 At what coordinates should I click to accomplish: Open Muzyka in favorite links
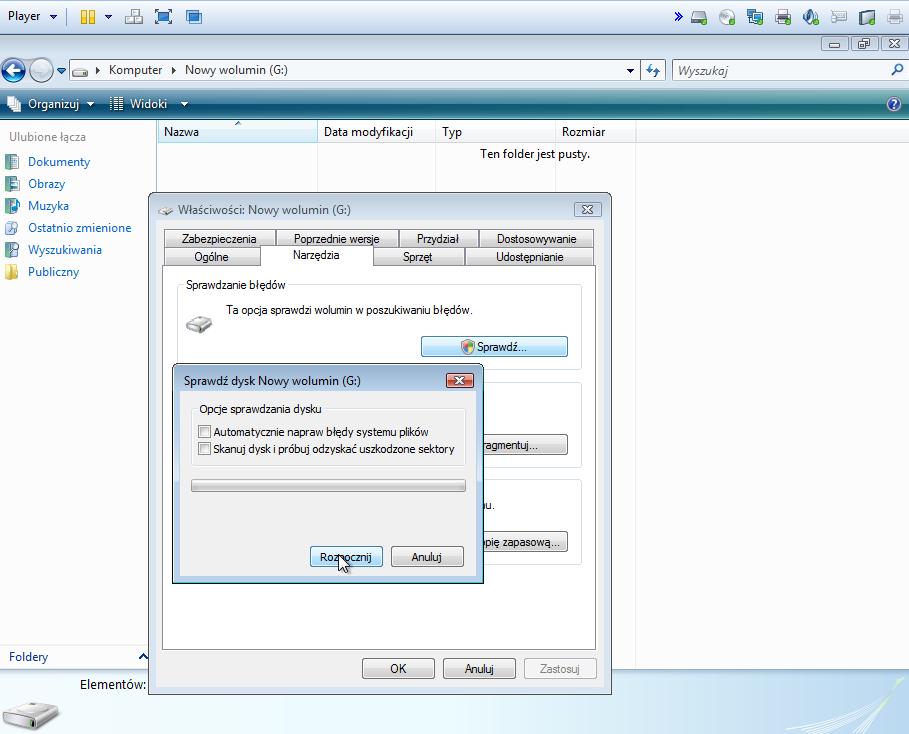click(x=48, y=206)
